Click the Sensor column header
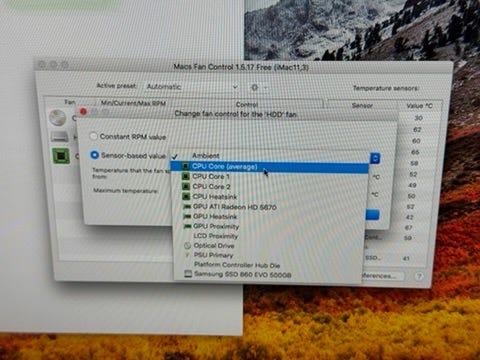 pos(362,105)
